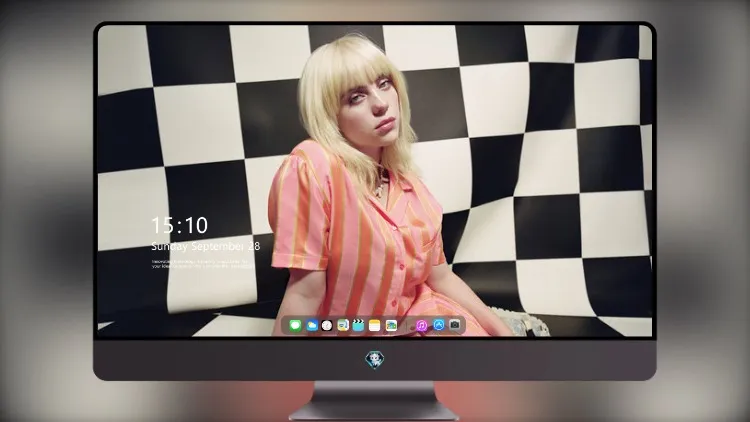Open the yellow Notes app in the dock
Screen dimensions: 750x422
pos(375,325)
